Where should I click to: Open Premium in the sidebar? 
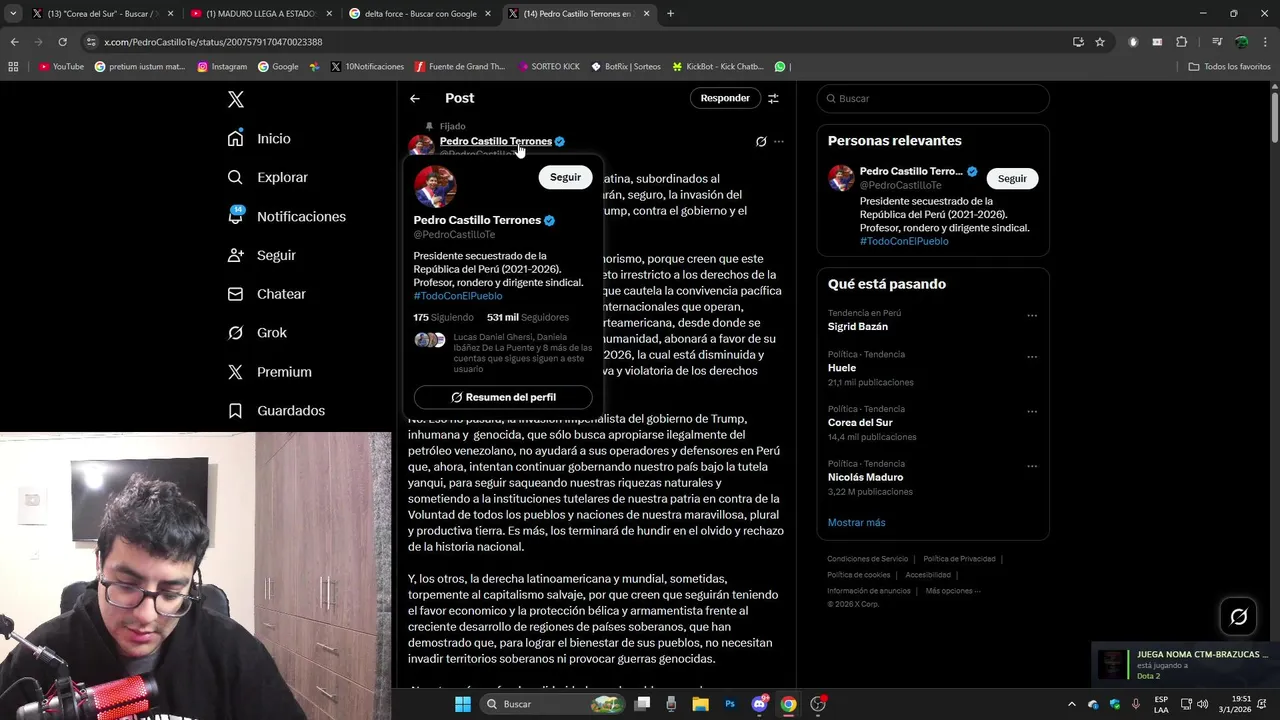[270, 372]
